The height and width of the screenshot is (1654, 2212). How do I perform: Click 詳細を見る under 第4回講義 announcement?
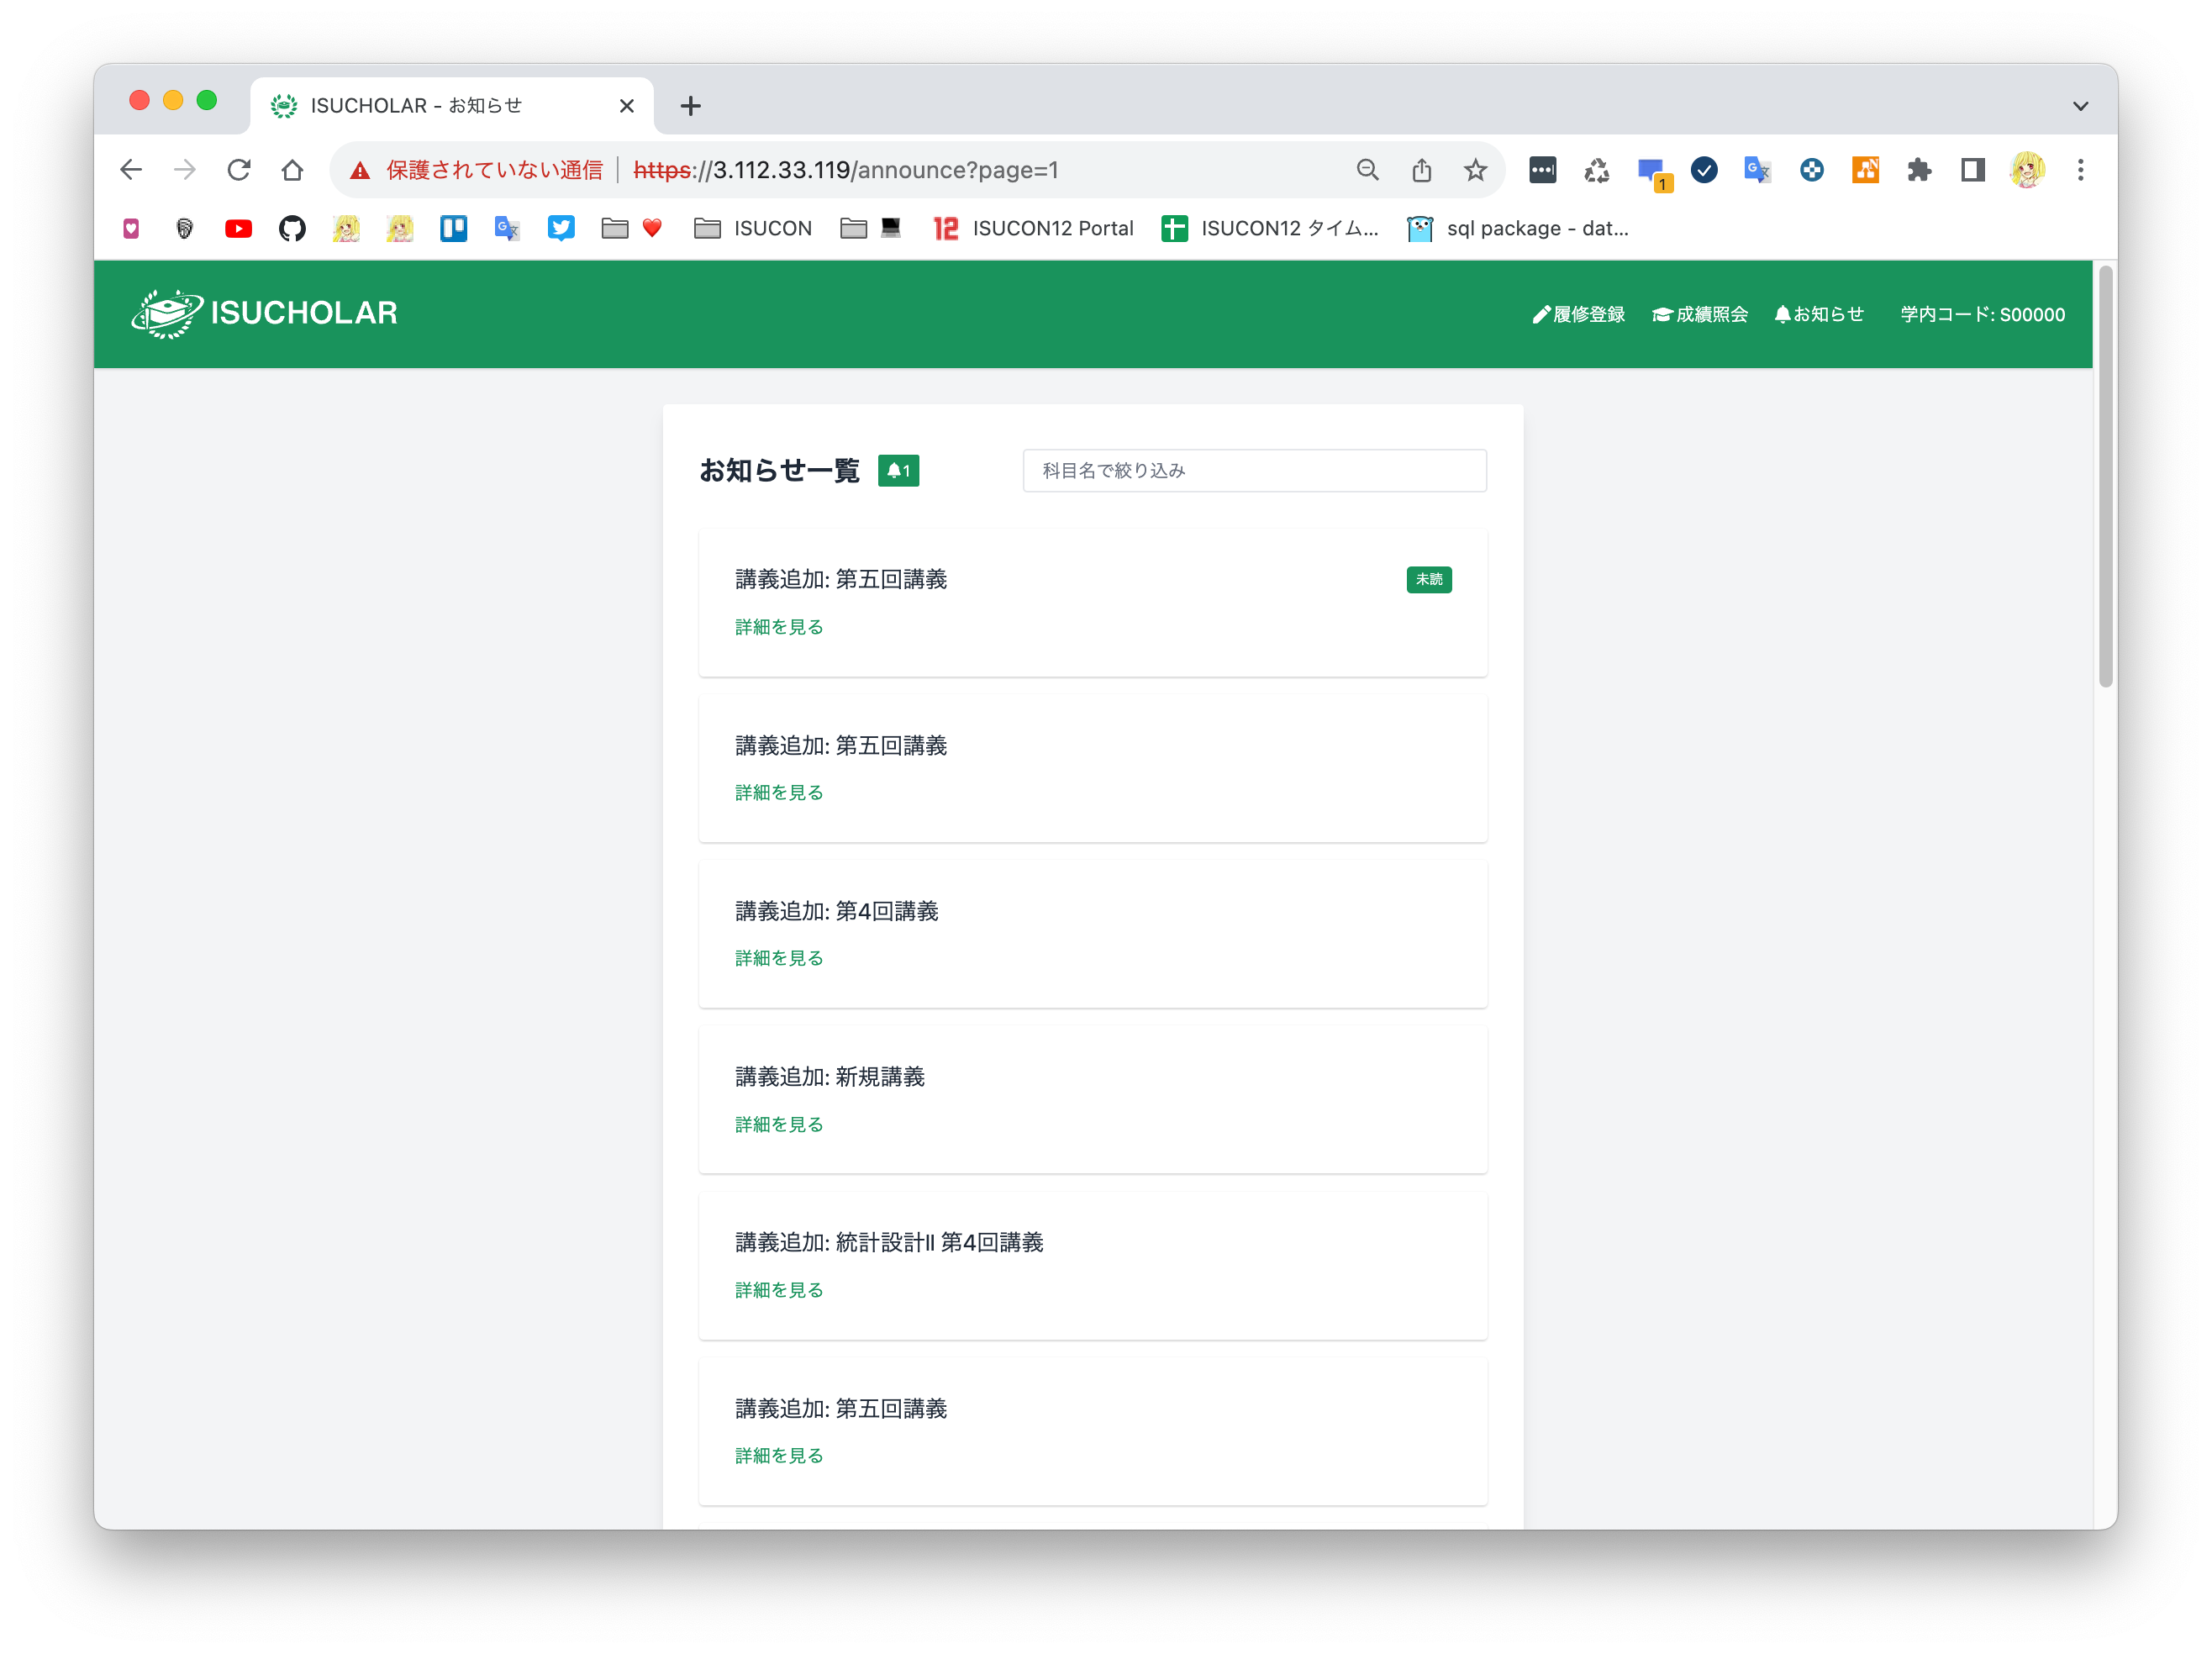tap(778, 957)
